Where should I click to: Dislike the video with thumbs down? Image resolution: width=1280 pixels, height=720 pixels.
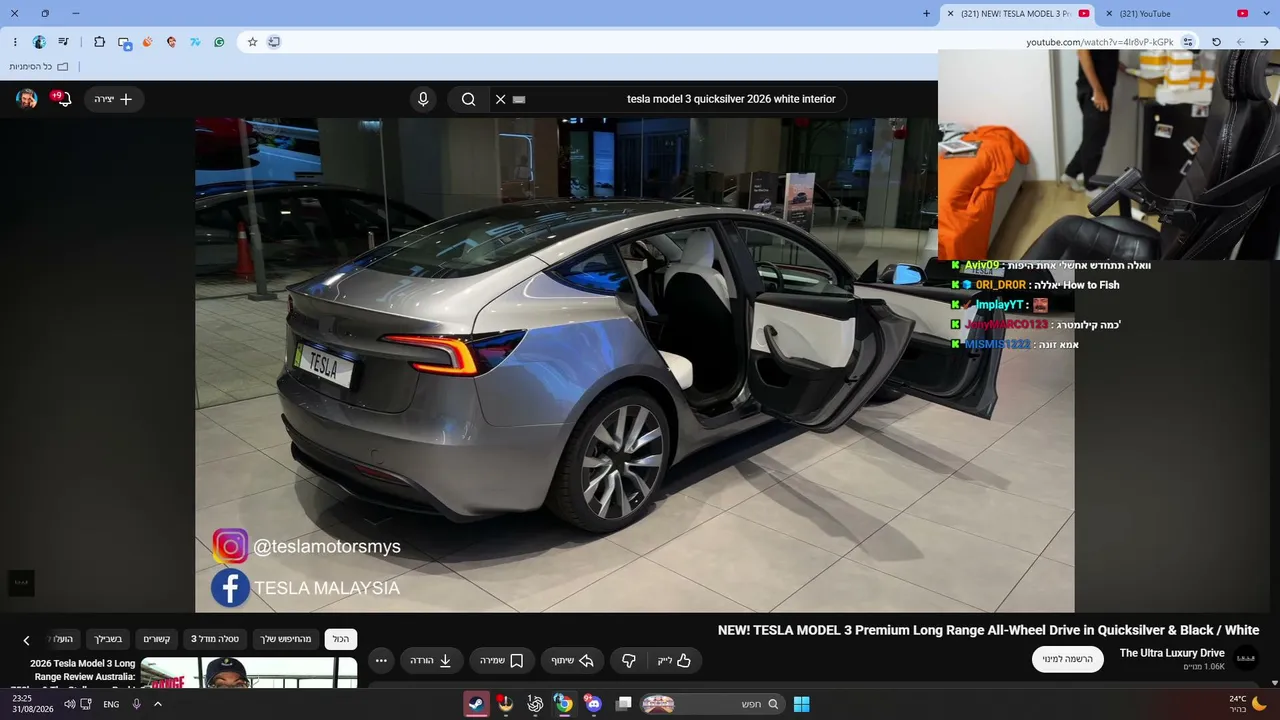[x=629, y=660]
